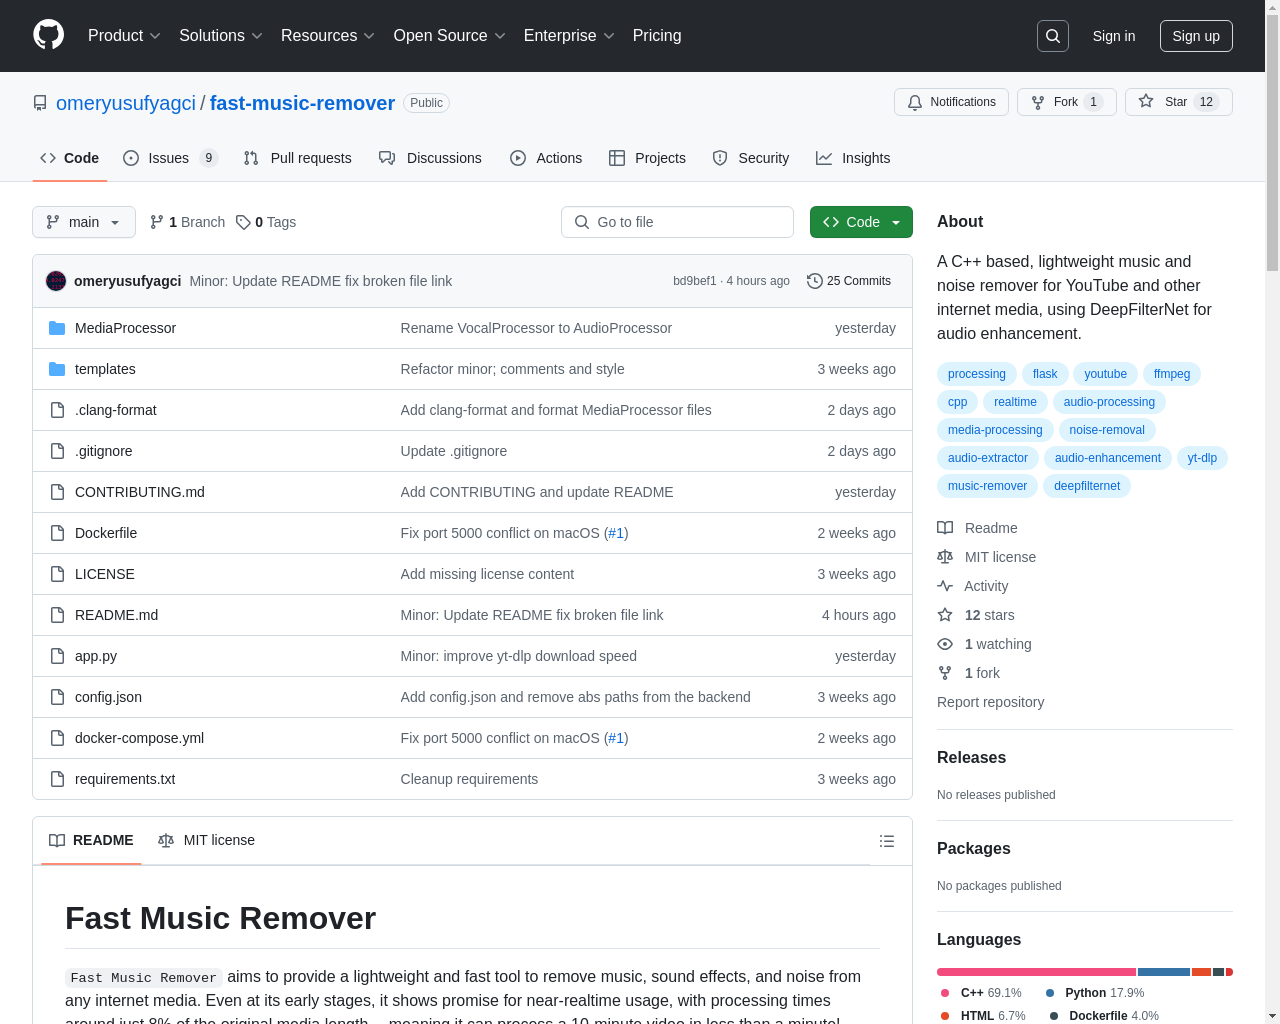Screen dimensions: 1280x1024
Task: Expand the main branch dropdown
Action: pyautogui.click(x=84, y=222)
